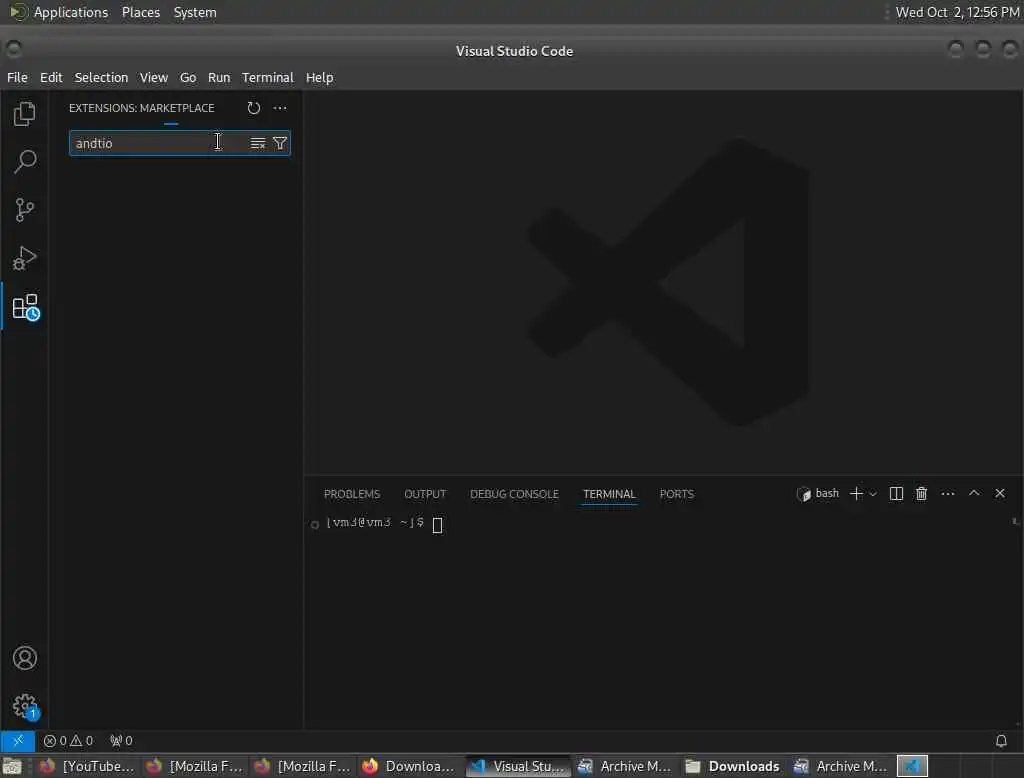Open the Places system menu
The height and width of the screenshot is (778, 1024).
[141, 12]
